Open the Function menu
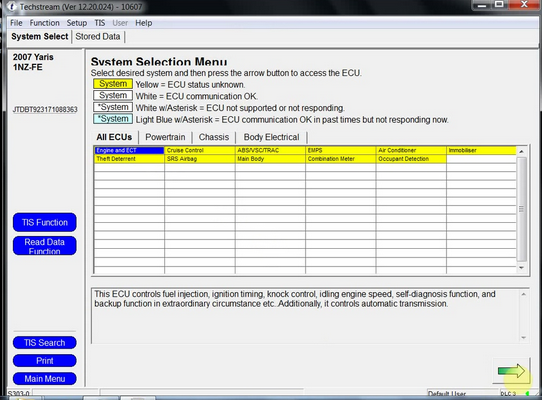Image resolution: width=542 pixels, height=400 pixels. pos(44,23)
